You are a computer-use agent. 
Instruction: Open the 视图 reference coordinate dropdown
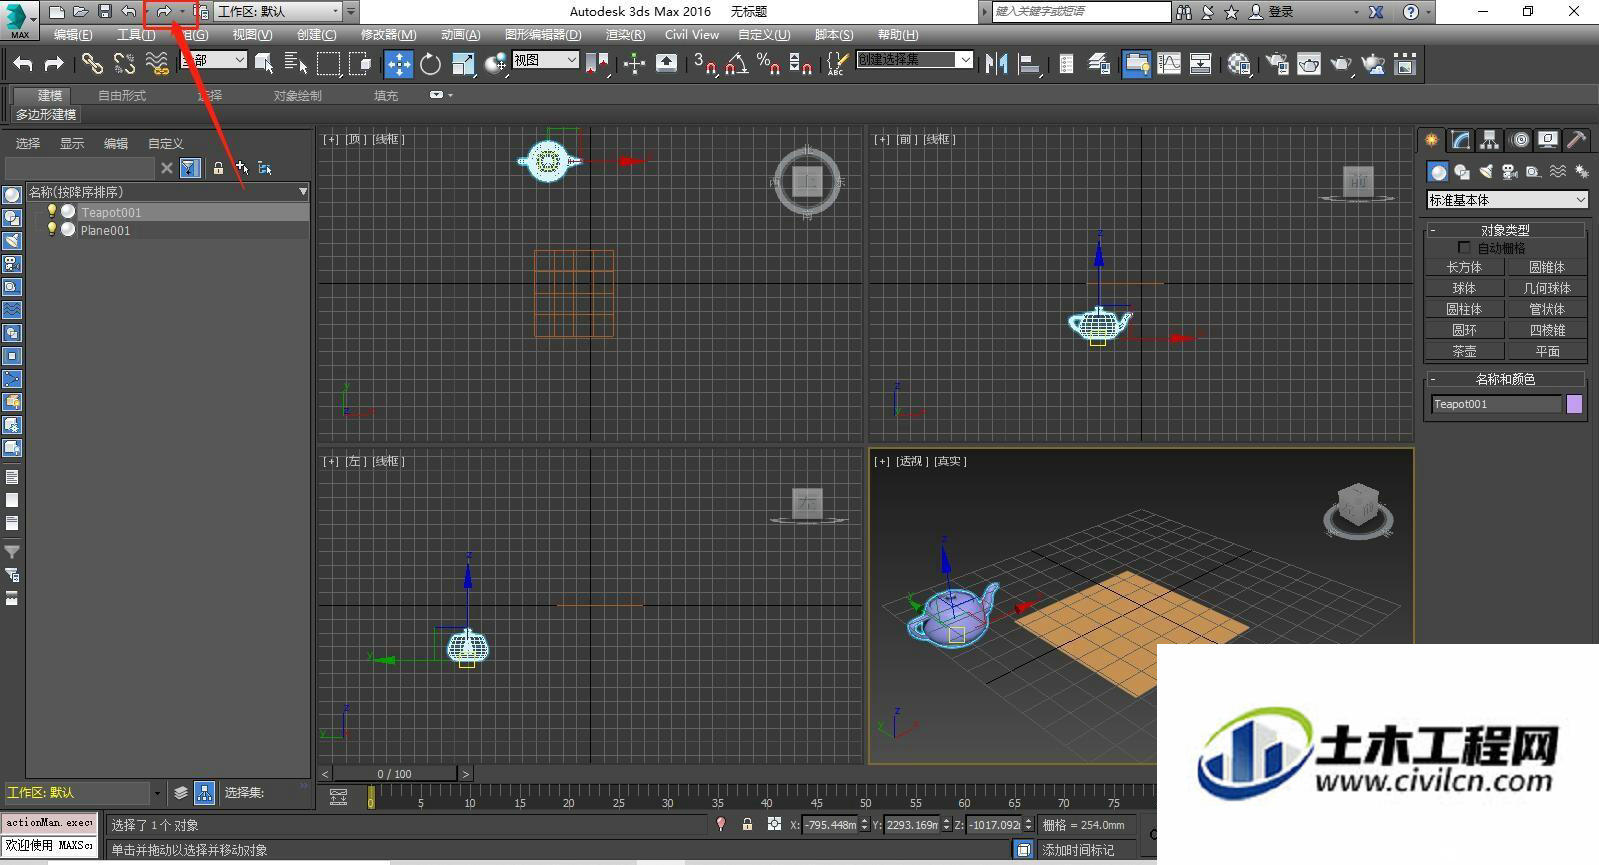pyautogui.click(x=545, y=60)
